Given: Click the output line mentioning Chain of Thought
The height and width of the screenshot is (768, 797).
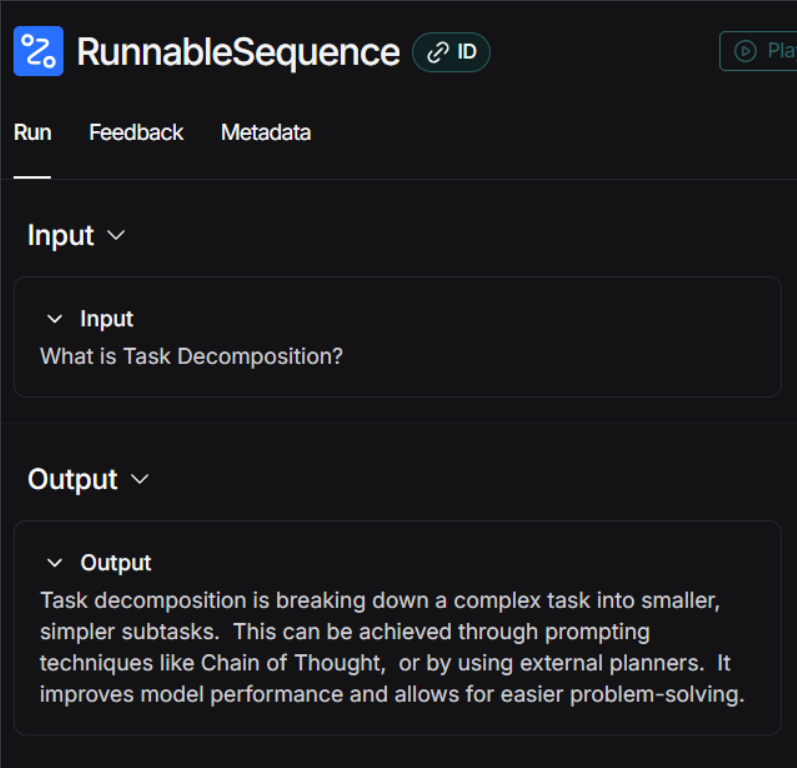Looking at the screenshot, I should 385,663.
